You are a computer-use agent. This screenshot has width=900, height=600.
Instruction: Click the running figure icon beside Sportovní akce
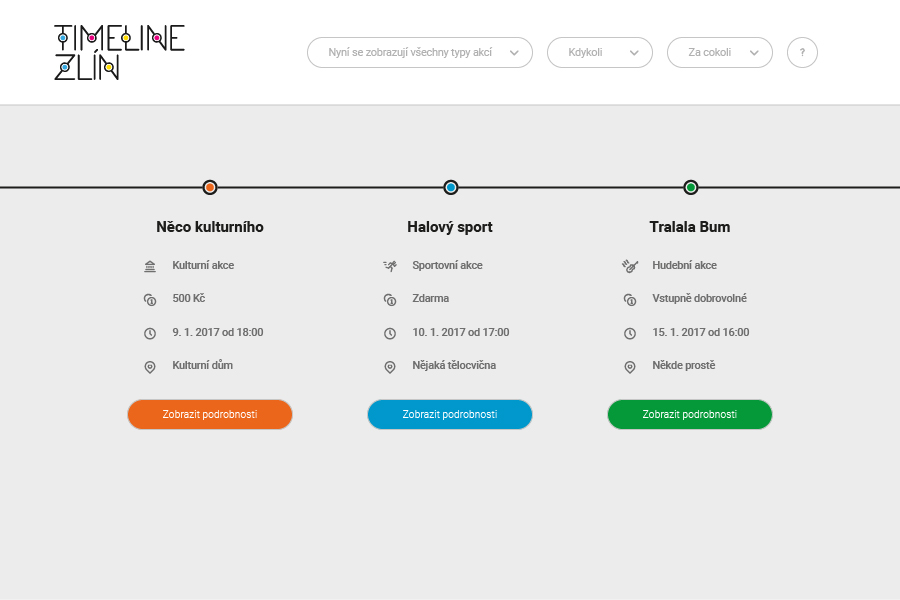(390, 266)
